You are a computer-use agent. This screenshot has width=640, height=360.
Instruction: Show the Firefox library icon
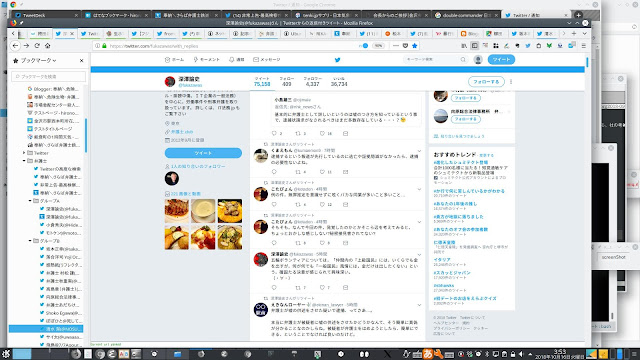tap(464, 46)
